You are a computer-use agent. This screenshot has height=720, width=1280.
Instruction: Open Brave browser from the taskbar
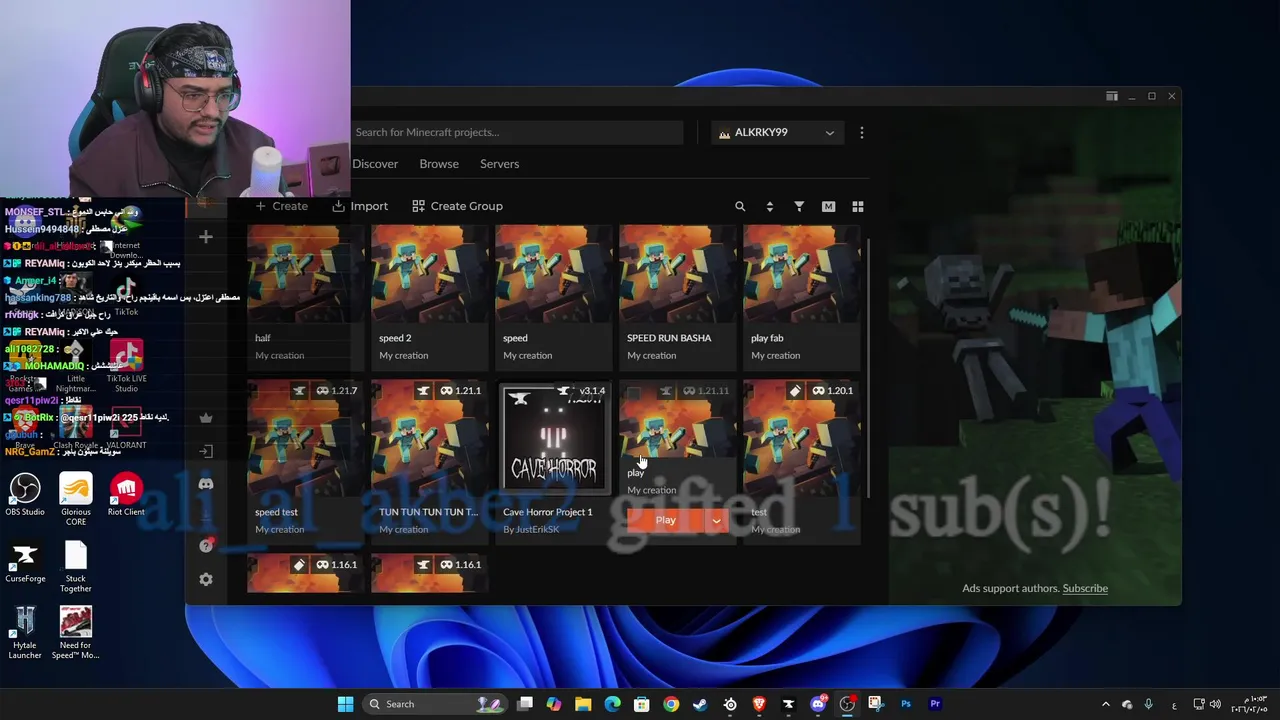pyautogui.click(x=759, y=704)
